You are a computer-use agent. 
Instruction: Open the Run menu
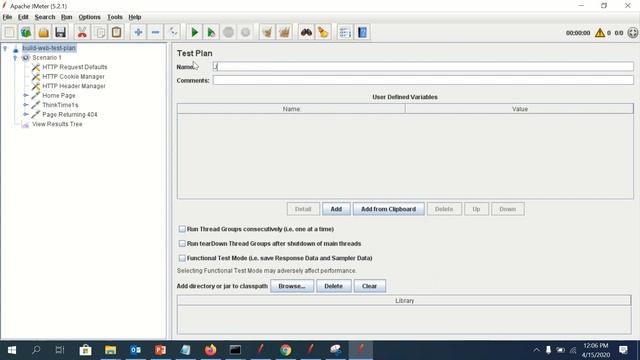click(67, 17)
